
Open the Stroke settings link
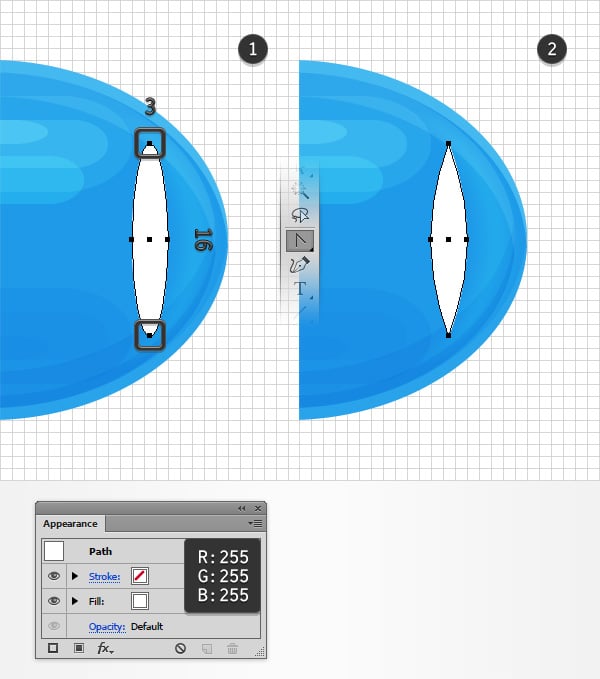coord(104,577)
